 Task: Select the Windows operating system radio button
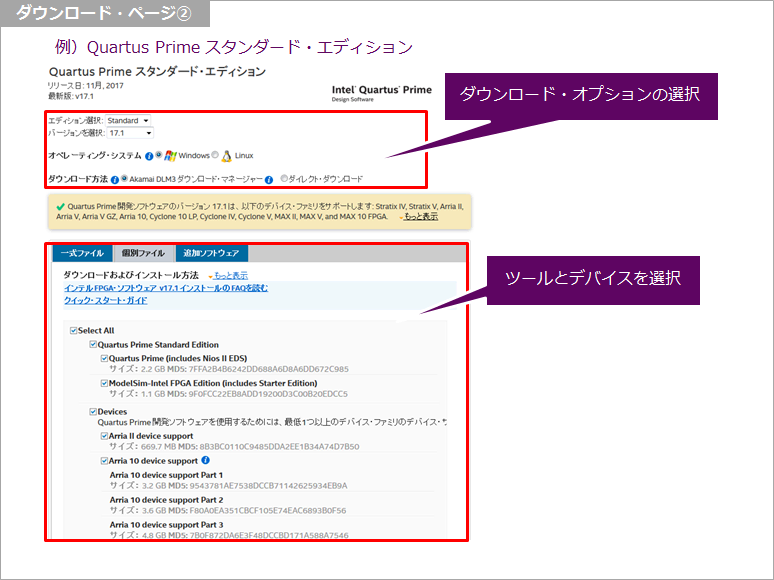[158, 155]
